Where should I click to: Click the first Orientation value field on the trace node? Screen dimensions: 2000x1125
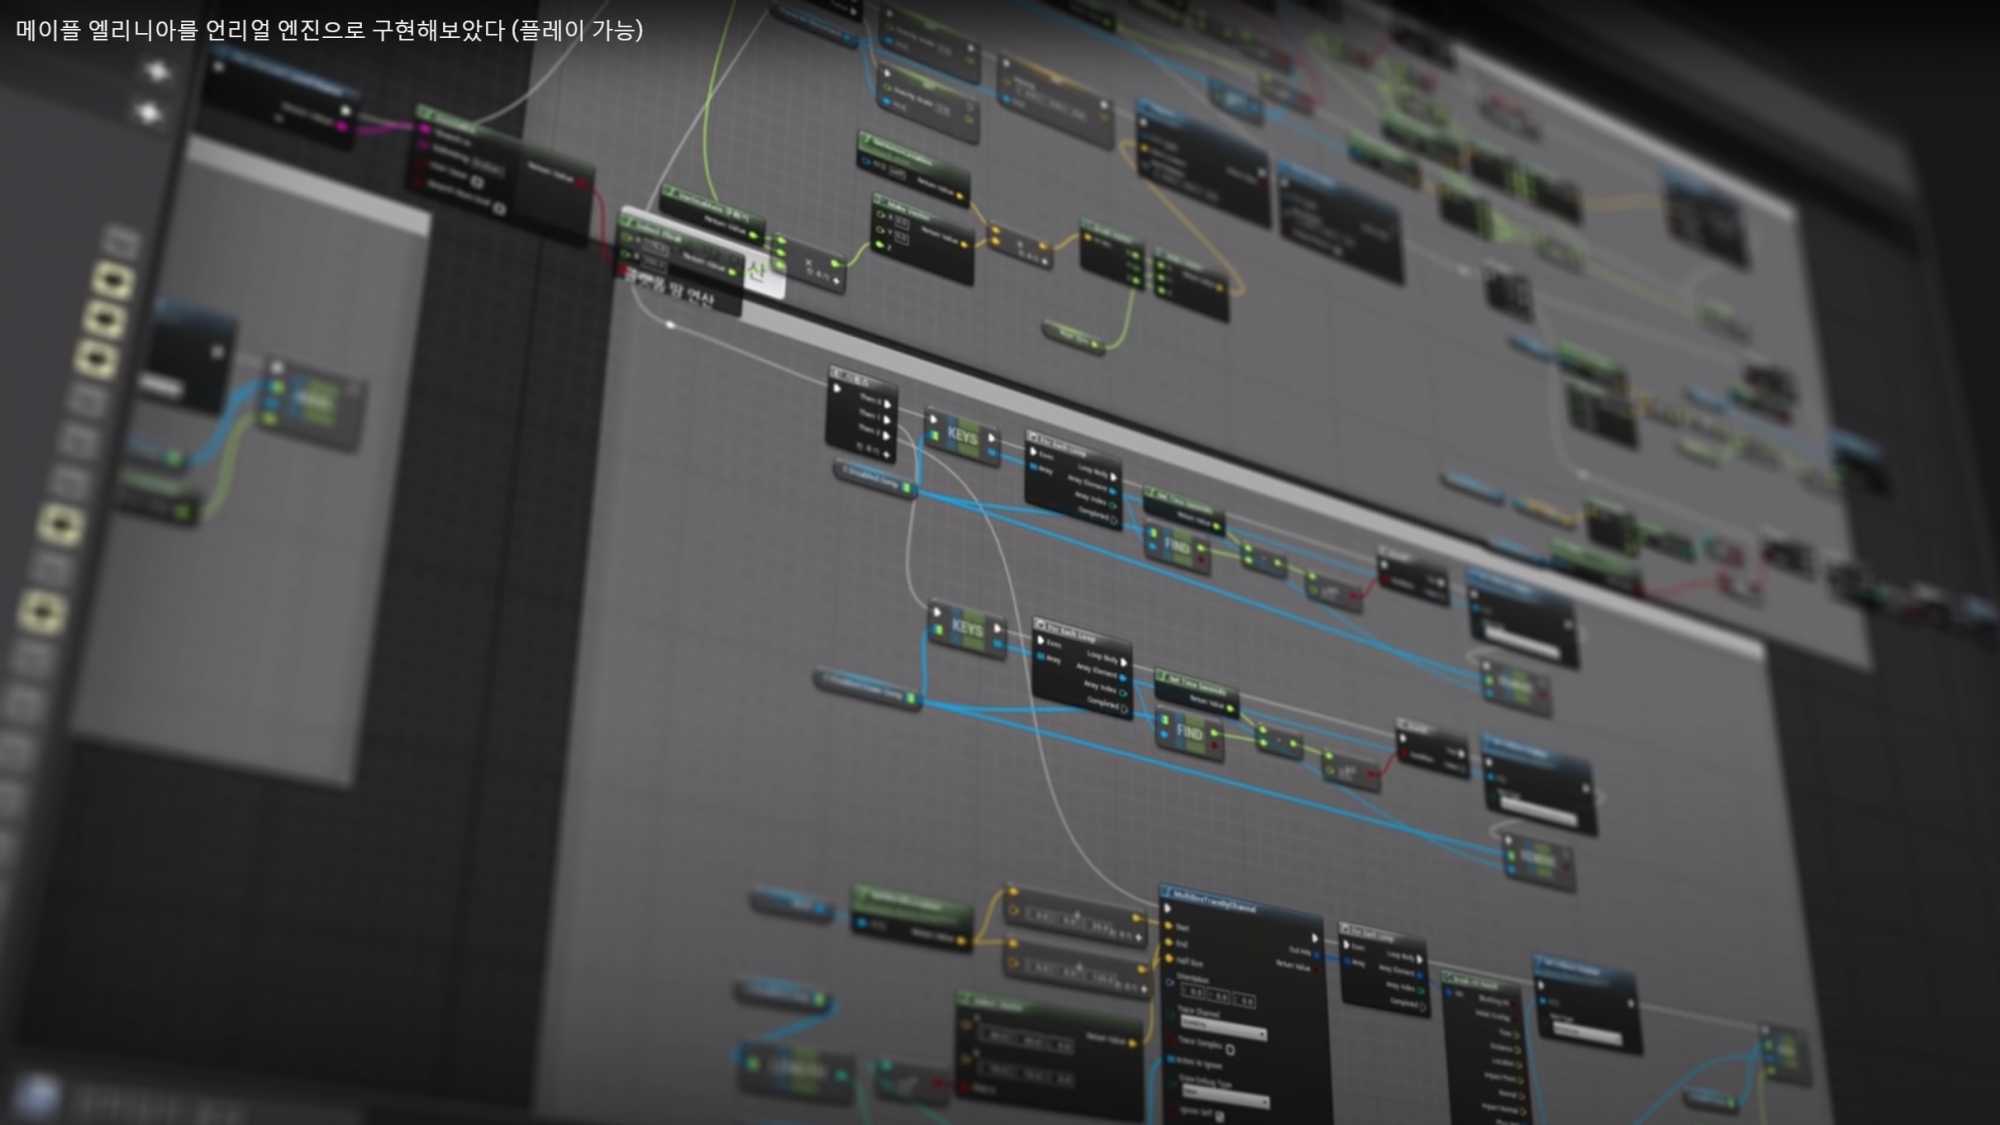pyautogui.click(x=1193, y=991)
